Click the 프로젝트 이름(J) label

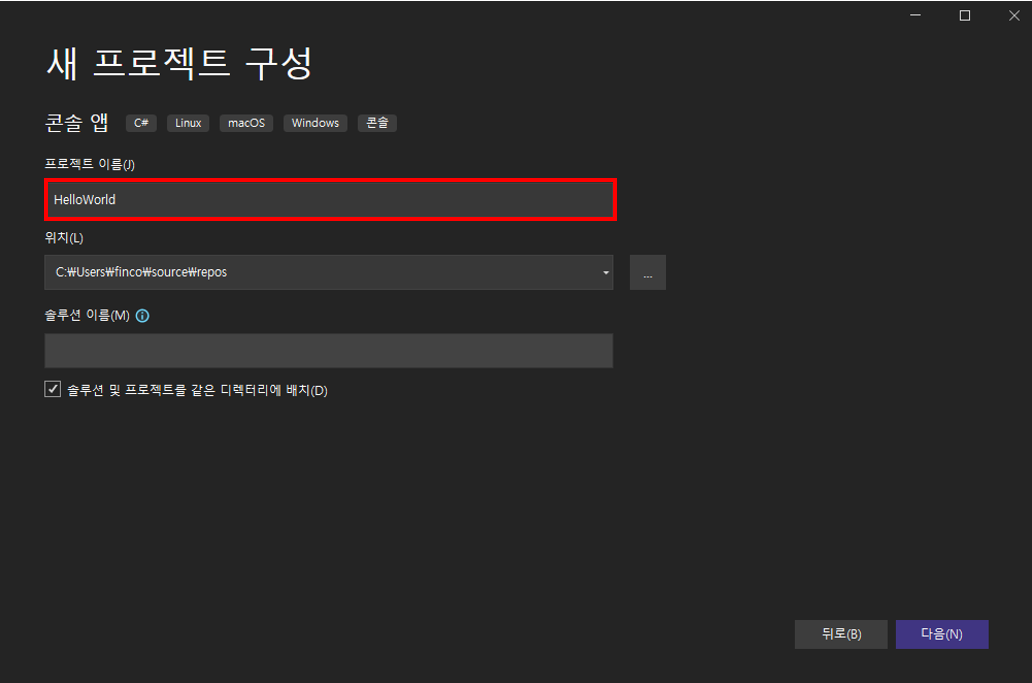tap(90, 164)
